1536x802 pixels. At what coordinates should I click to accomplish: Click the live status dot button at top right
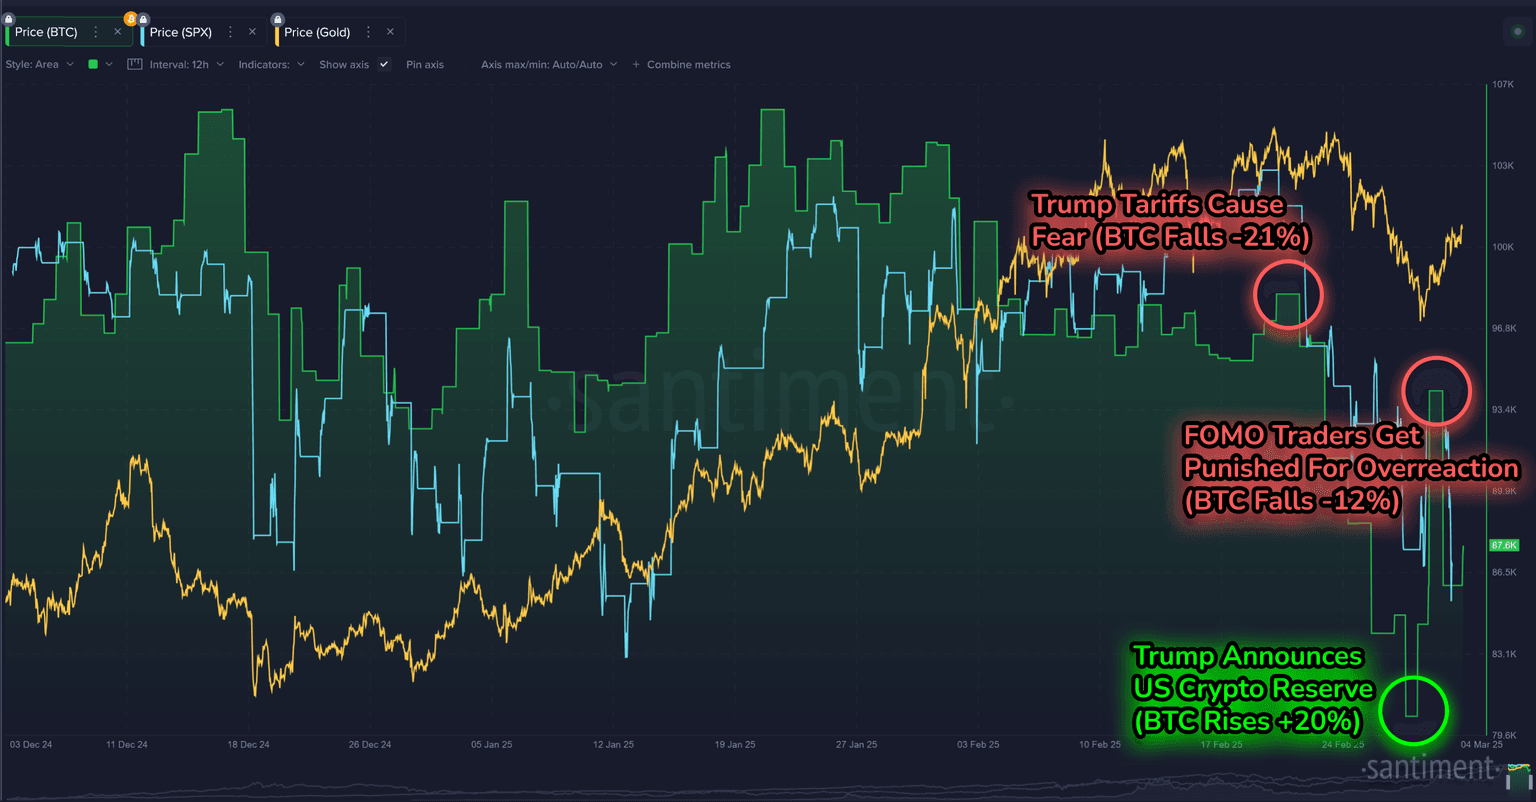(x=1517, y=32)
